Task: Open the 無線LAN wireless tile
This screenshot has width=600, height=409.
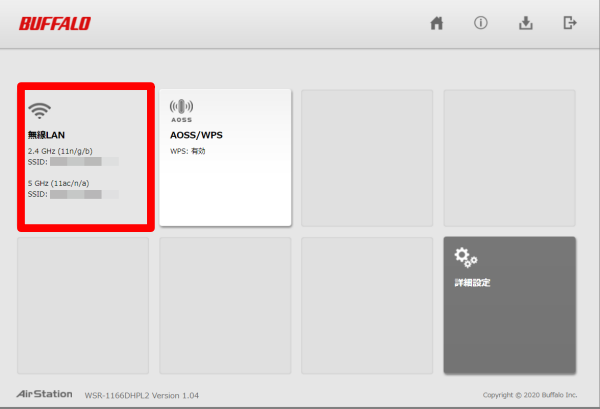Action: [86, 157]
